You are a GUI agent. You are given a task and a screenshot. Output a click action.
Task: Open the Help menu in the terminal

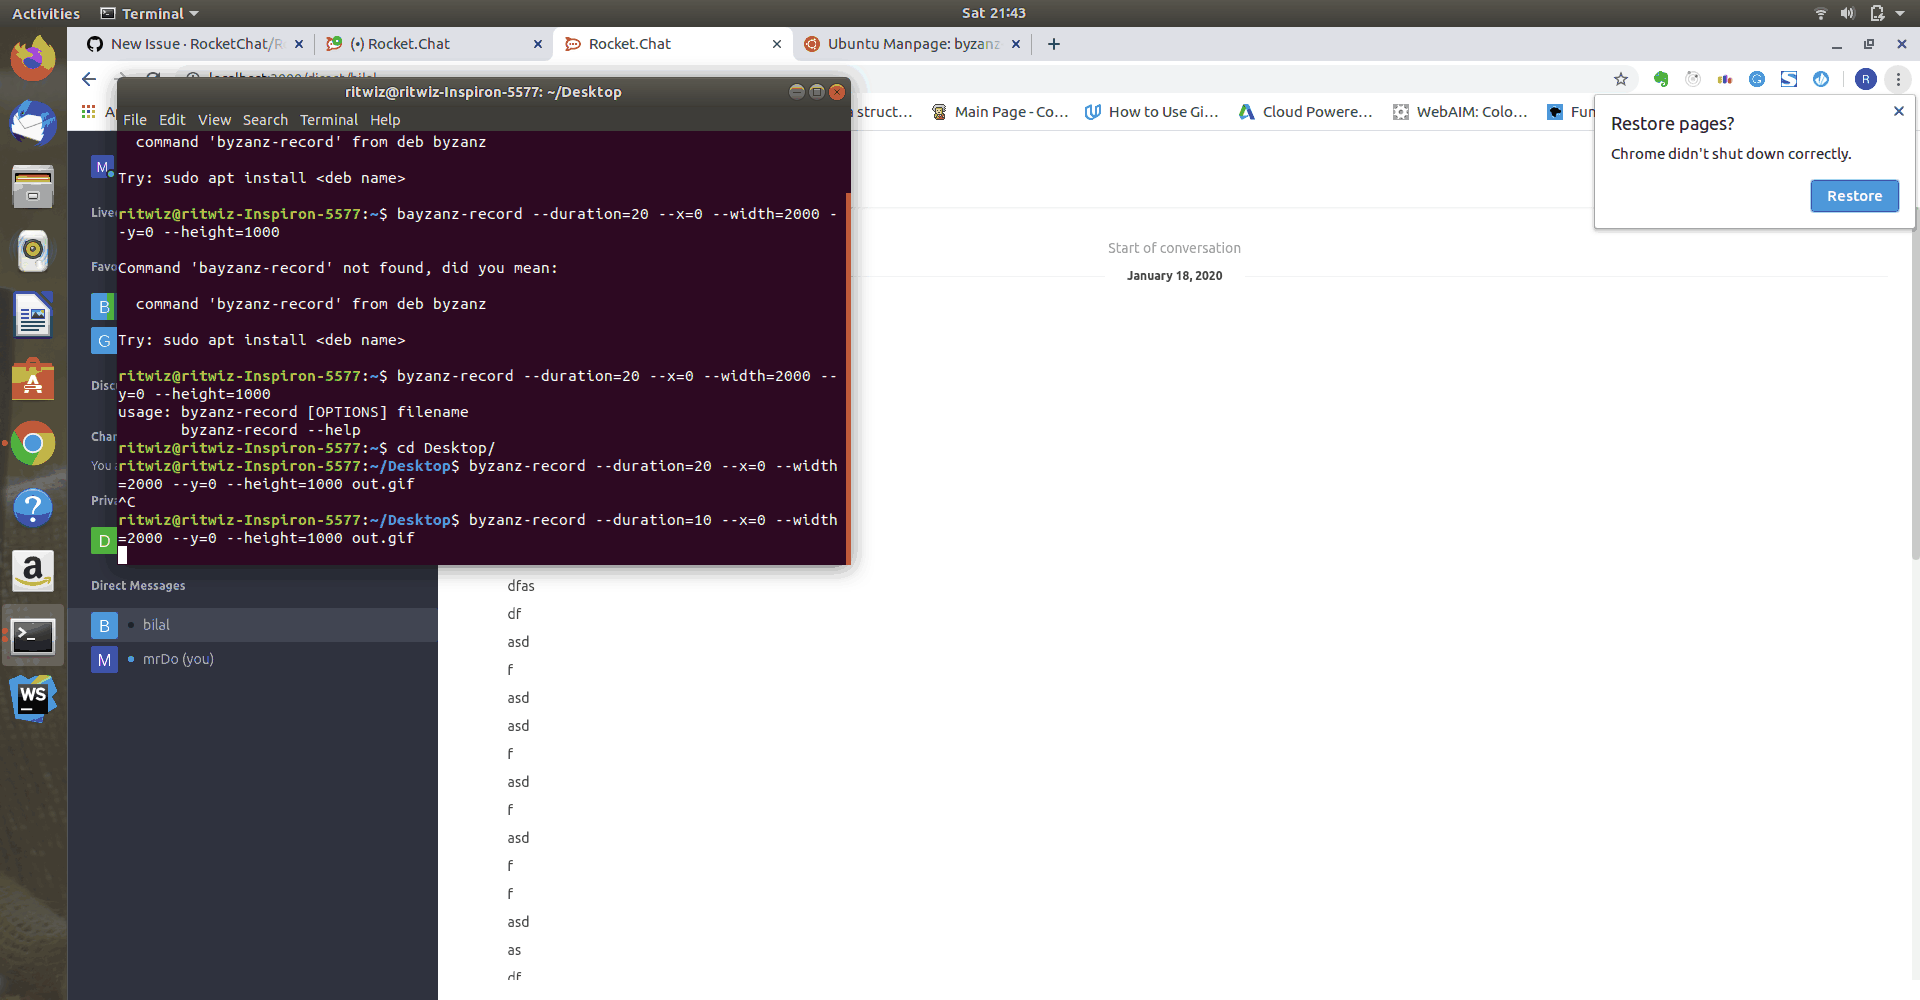tap(385, 120)
